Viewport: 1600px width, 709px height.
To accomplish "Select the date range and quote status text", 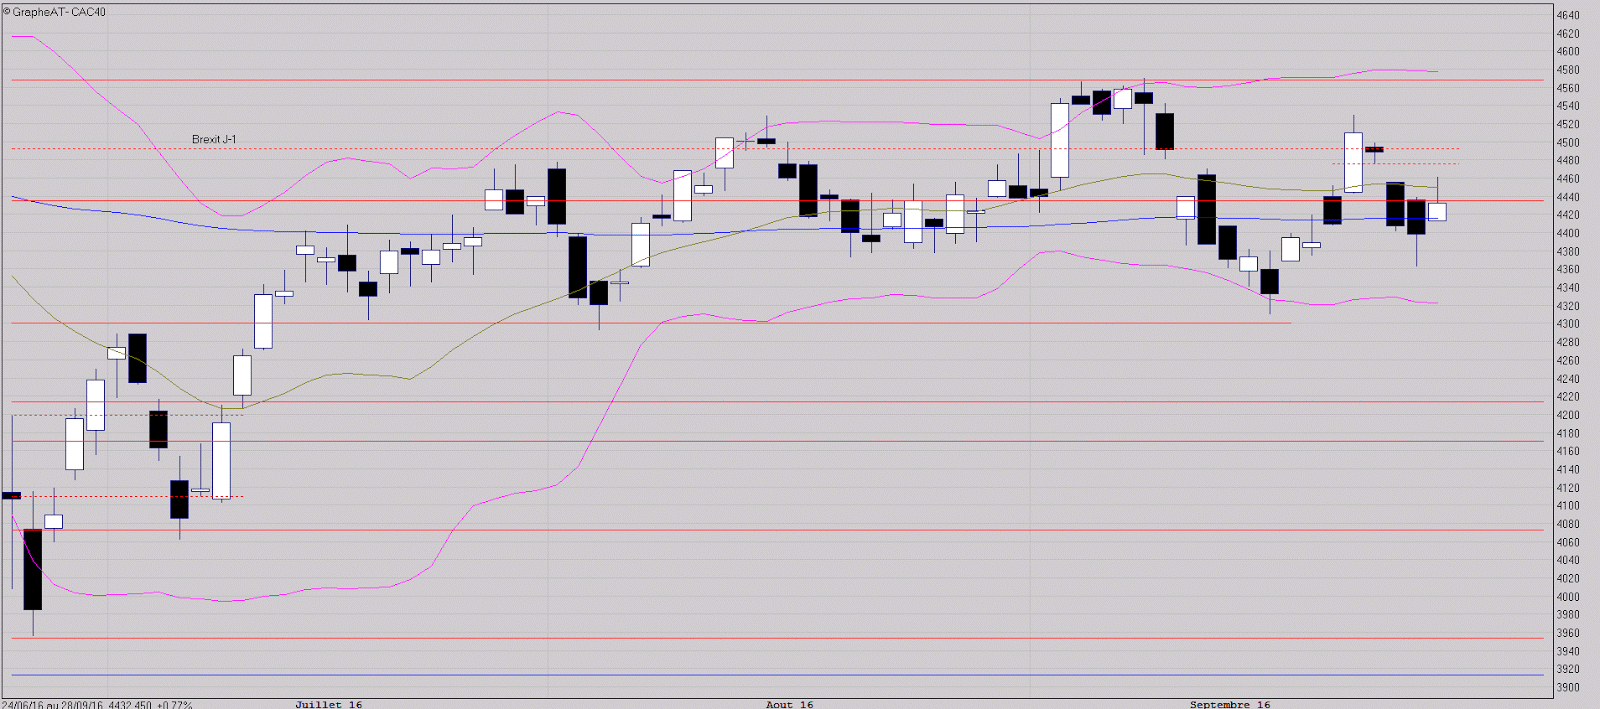I will click(x=97, y=704).
